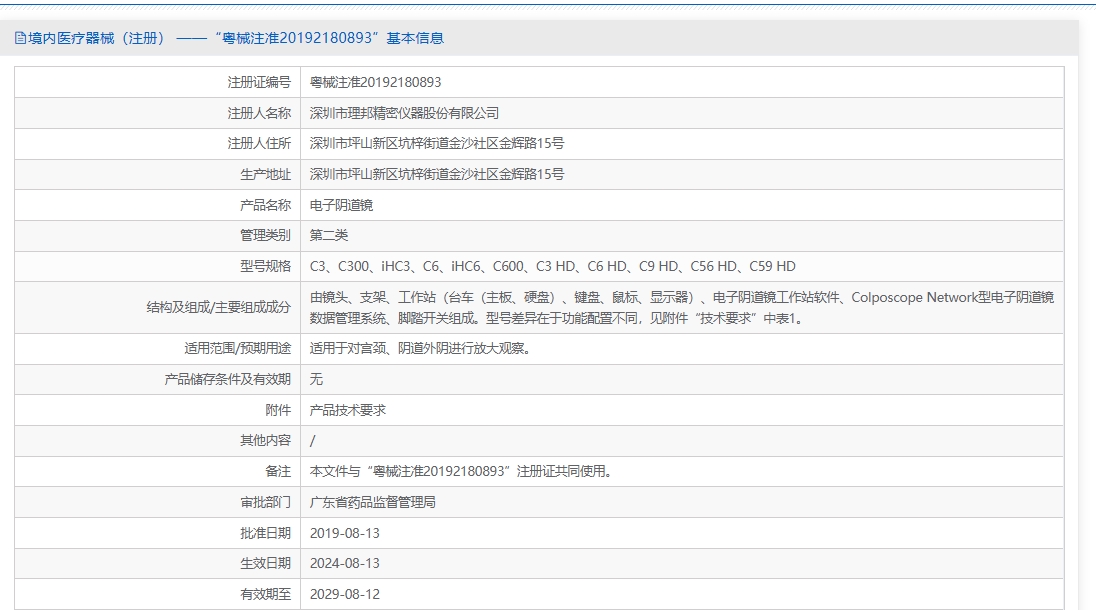The width and height of the screenshot is (1096, 610).
Task: Select the structure description starting with 由镜头、支架
Action: pos(682,307)
